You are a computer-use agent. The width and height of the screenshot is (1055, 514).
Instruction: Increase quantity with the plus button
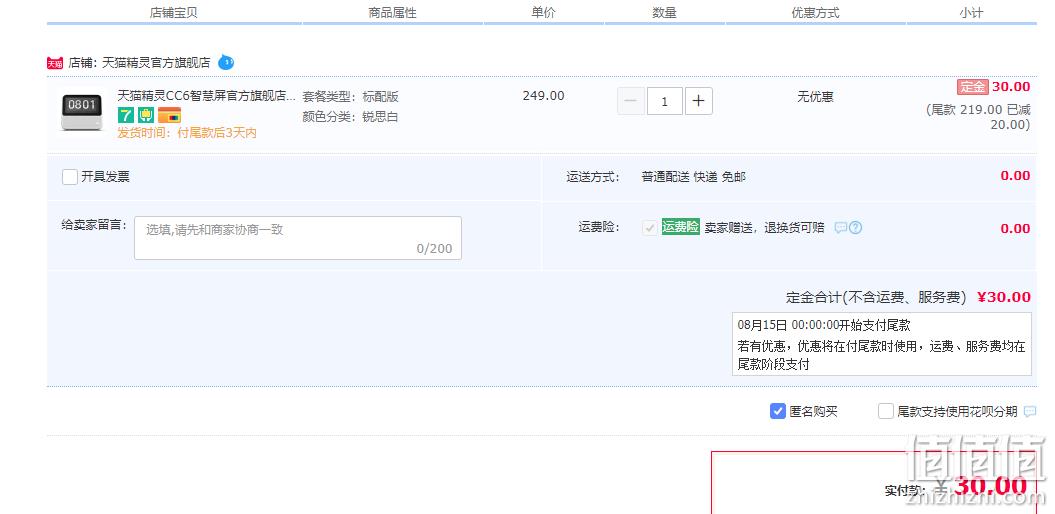(x=698, y=101)
